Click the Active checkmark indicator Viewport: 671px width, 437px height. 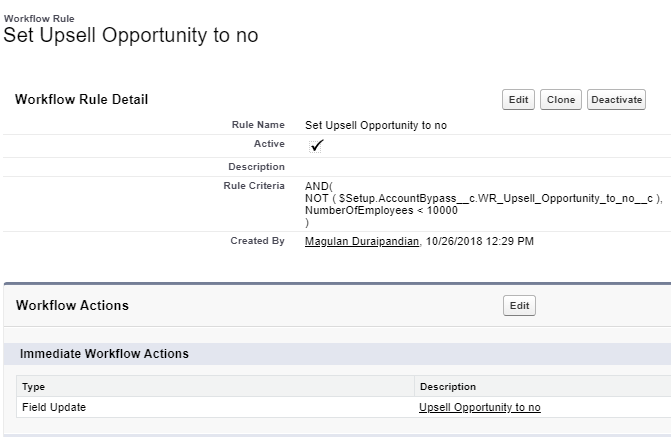(316, 146)
